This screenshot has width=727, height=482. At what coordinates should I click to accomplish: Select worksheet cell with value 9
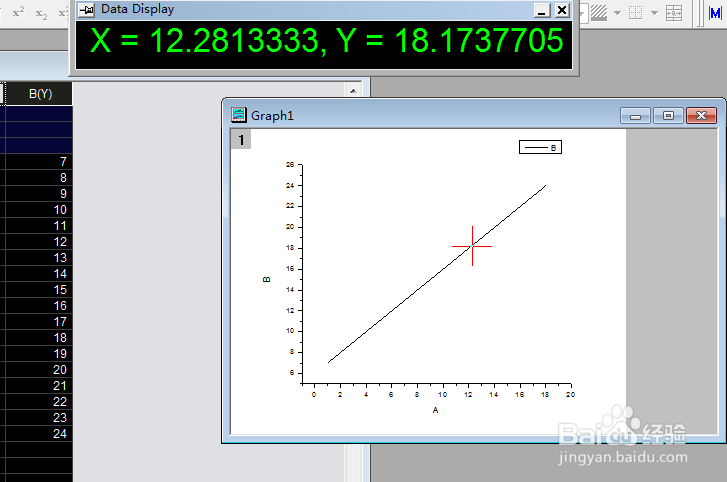click(39, 194)
